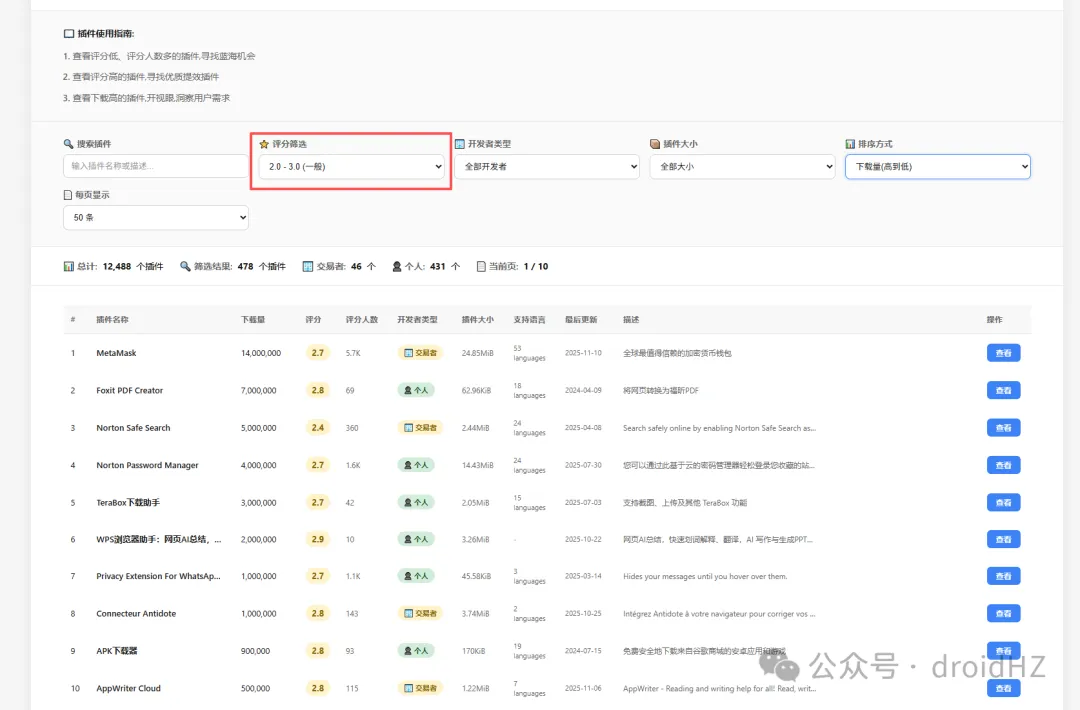The width and height of the screenshot is (1080, 710).
Task: Click the 下载量 column header
Action: [253, 320]
